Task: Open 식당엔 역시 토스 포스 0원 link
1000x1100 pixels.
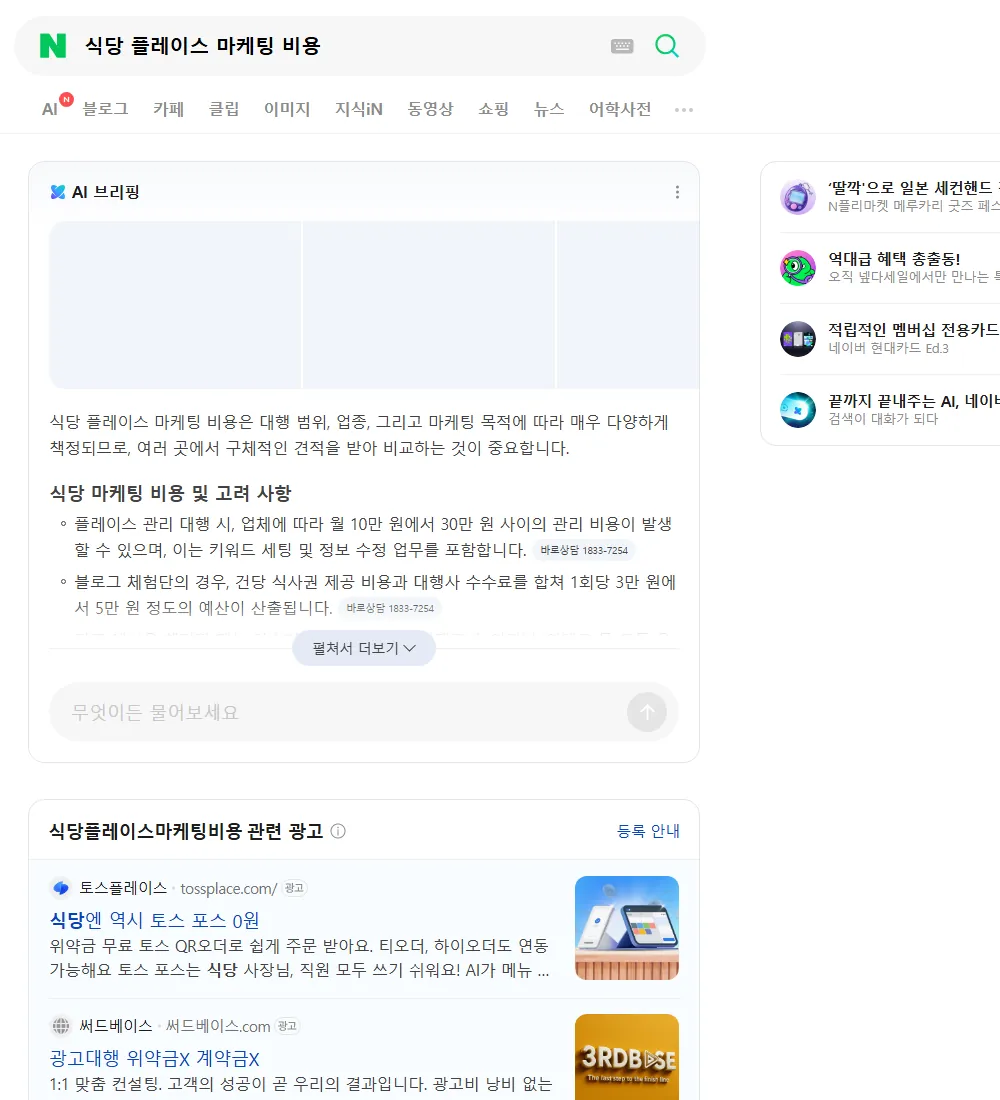Action: click(154, 920)
